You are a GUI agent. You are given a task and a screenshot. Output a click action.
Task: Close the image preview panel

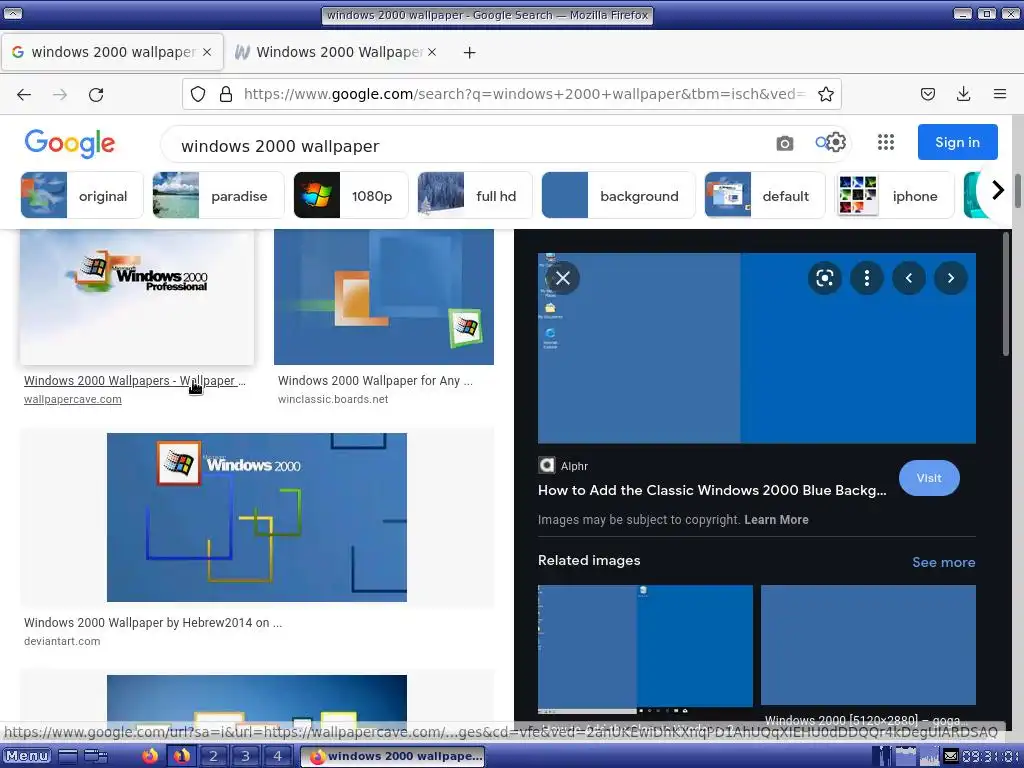[562, 278]
